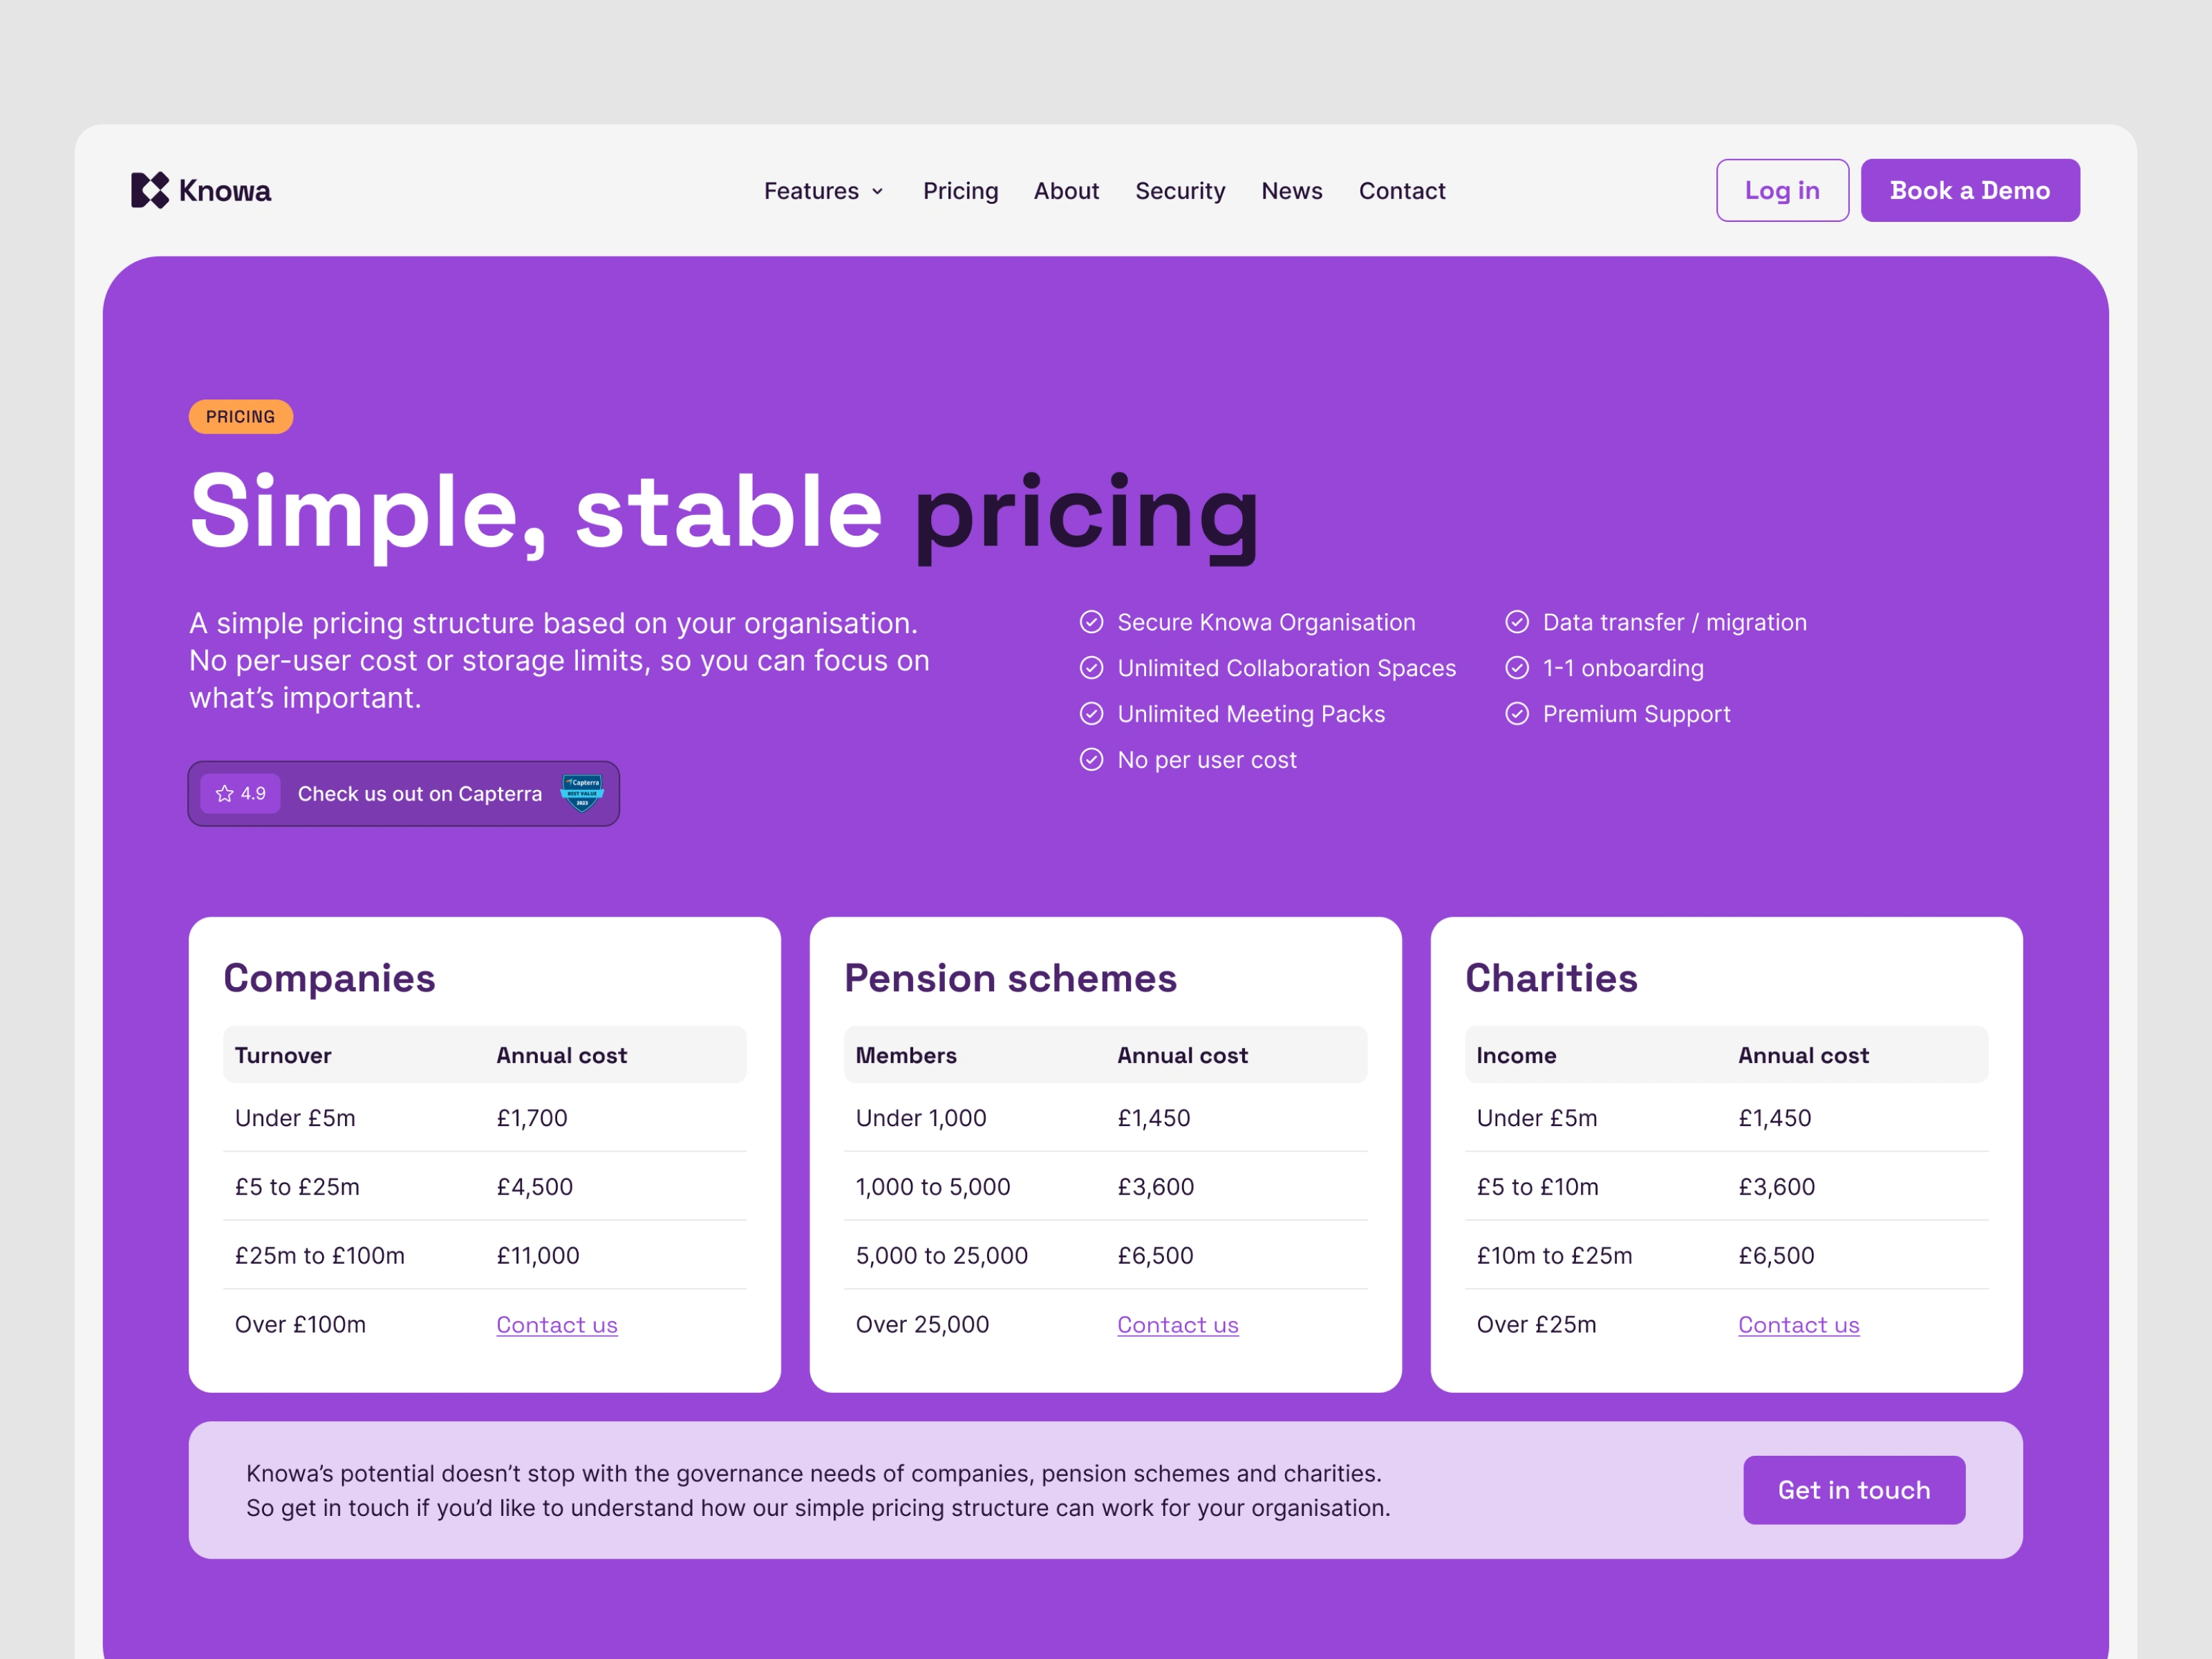Screen dimensions: 2212x1659
Task: Click the checkmark beside Unlimited Collaboration Spaces
Action: point(1091,668)
